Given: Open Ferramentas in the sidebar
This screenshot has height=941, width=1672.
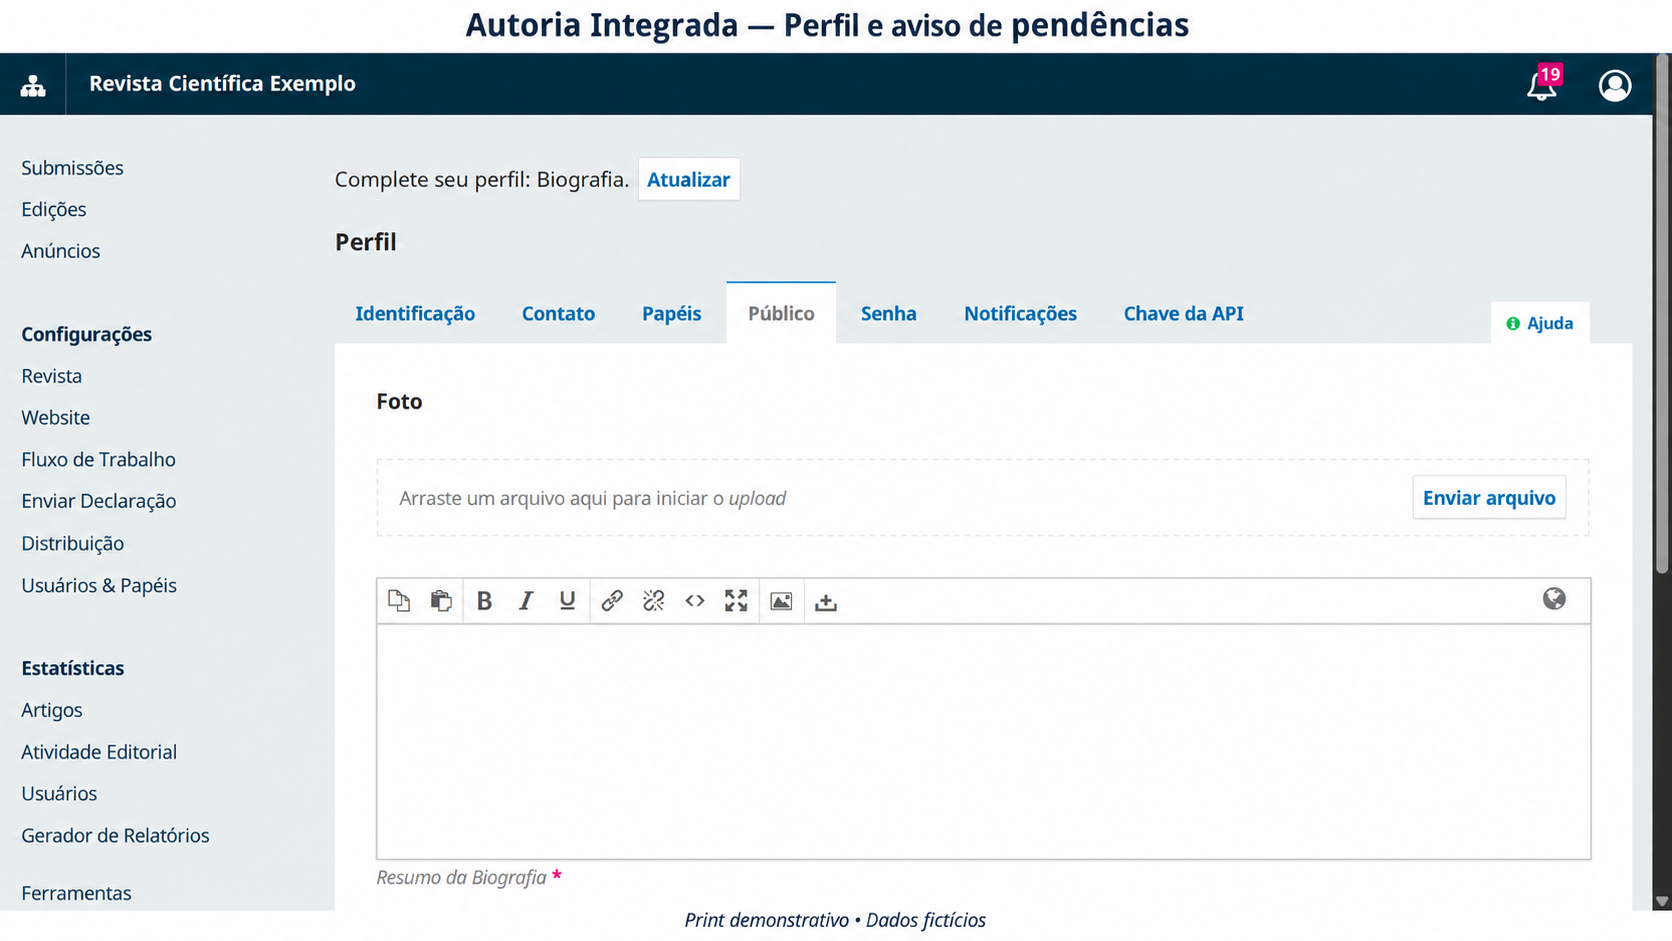Looking at the screenshot, I should pyautogui.click(x=76, y=893).
